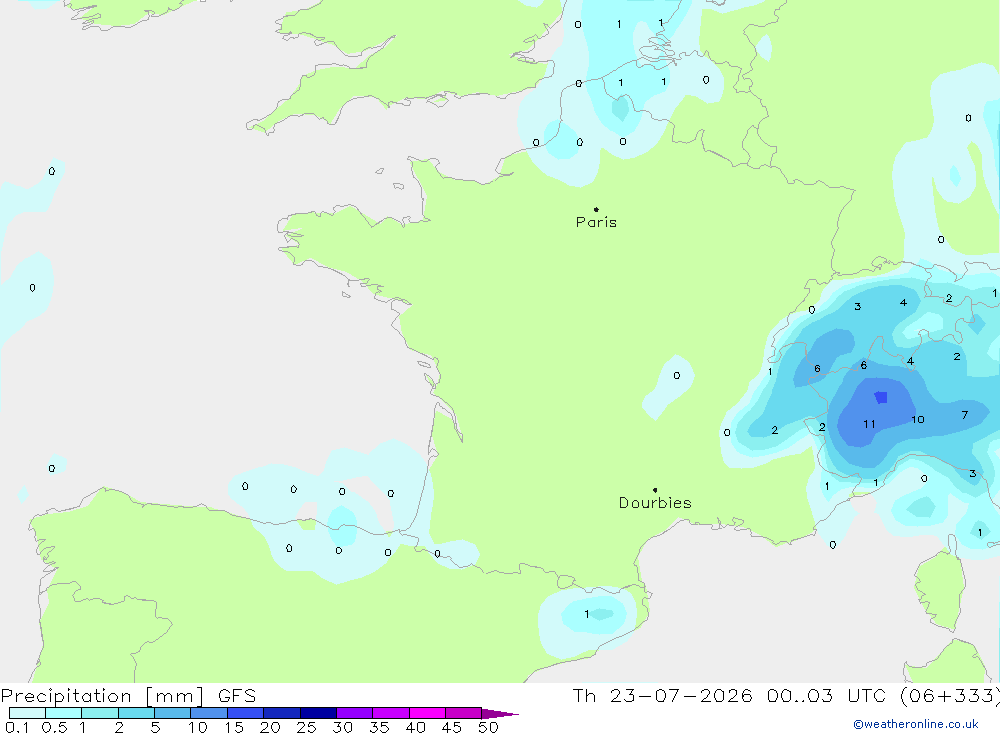Select the 2–5 mm legend swatch
This screenshot has width=1000, height=733.
coord(136,713)
